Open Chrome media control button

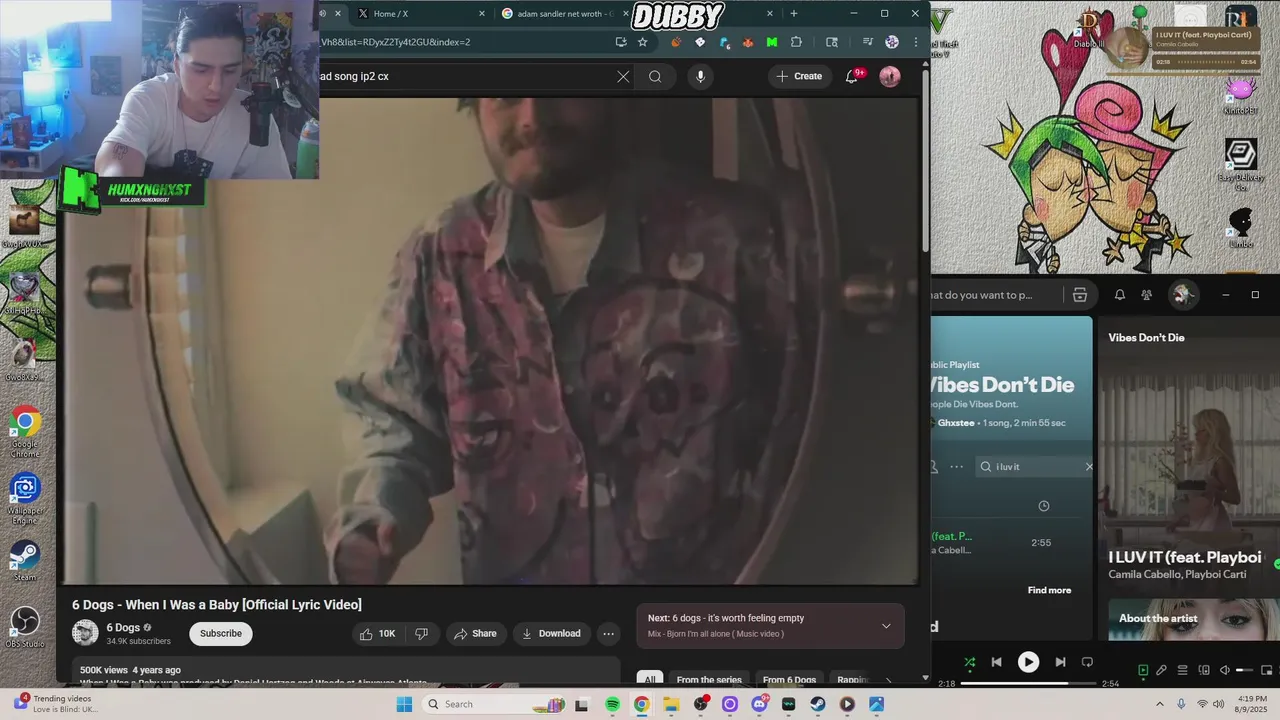(x=868, y=42)
